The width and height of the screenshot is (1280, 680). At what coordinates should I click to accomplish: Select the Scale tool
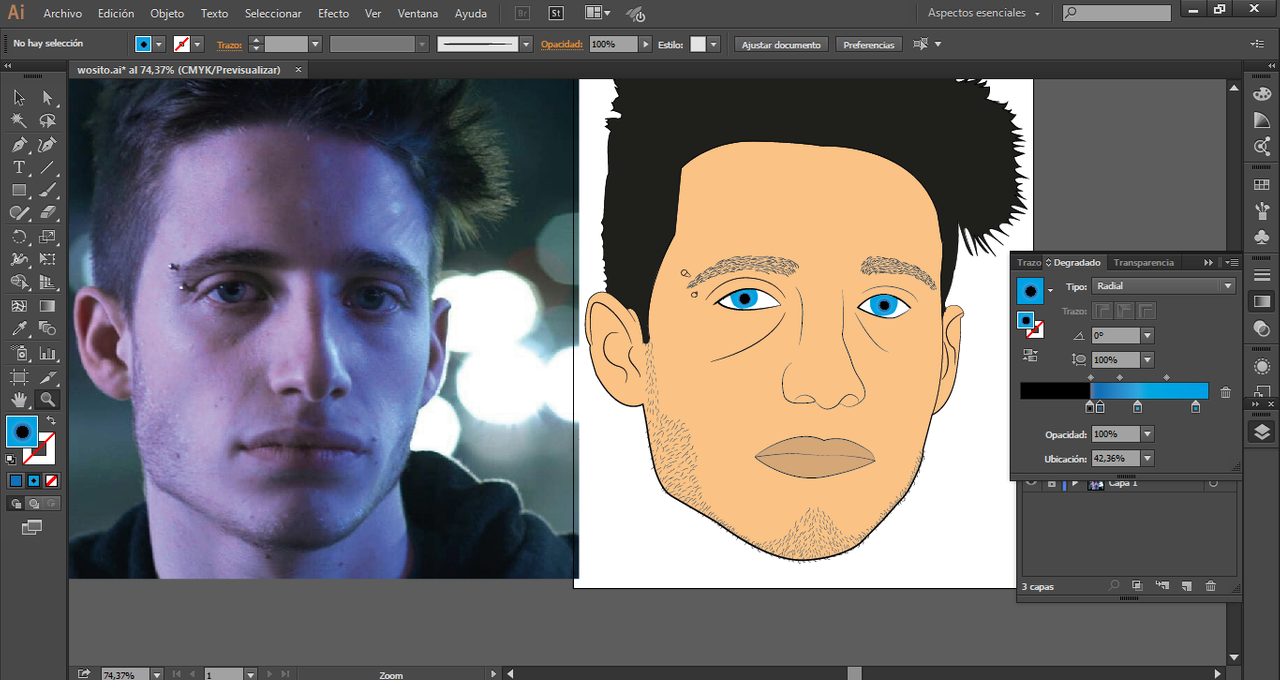[x=47, y=237]
